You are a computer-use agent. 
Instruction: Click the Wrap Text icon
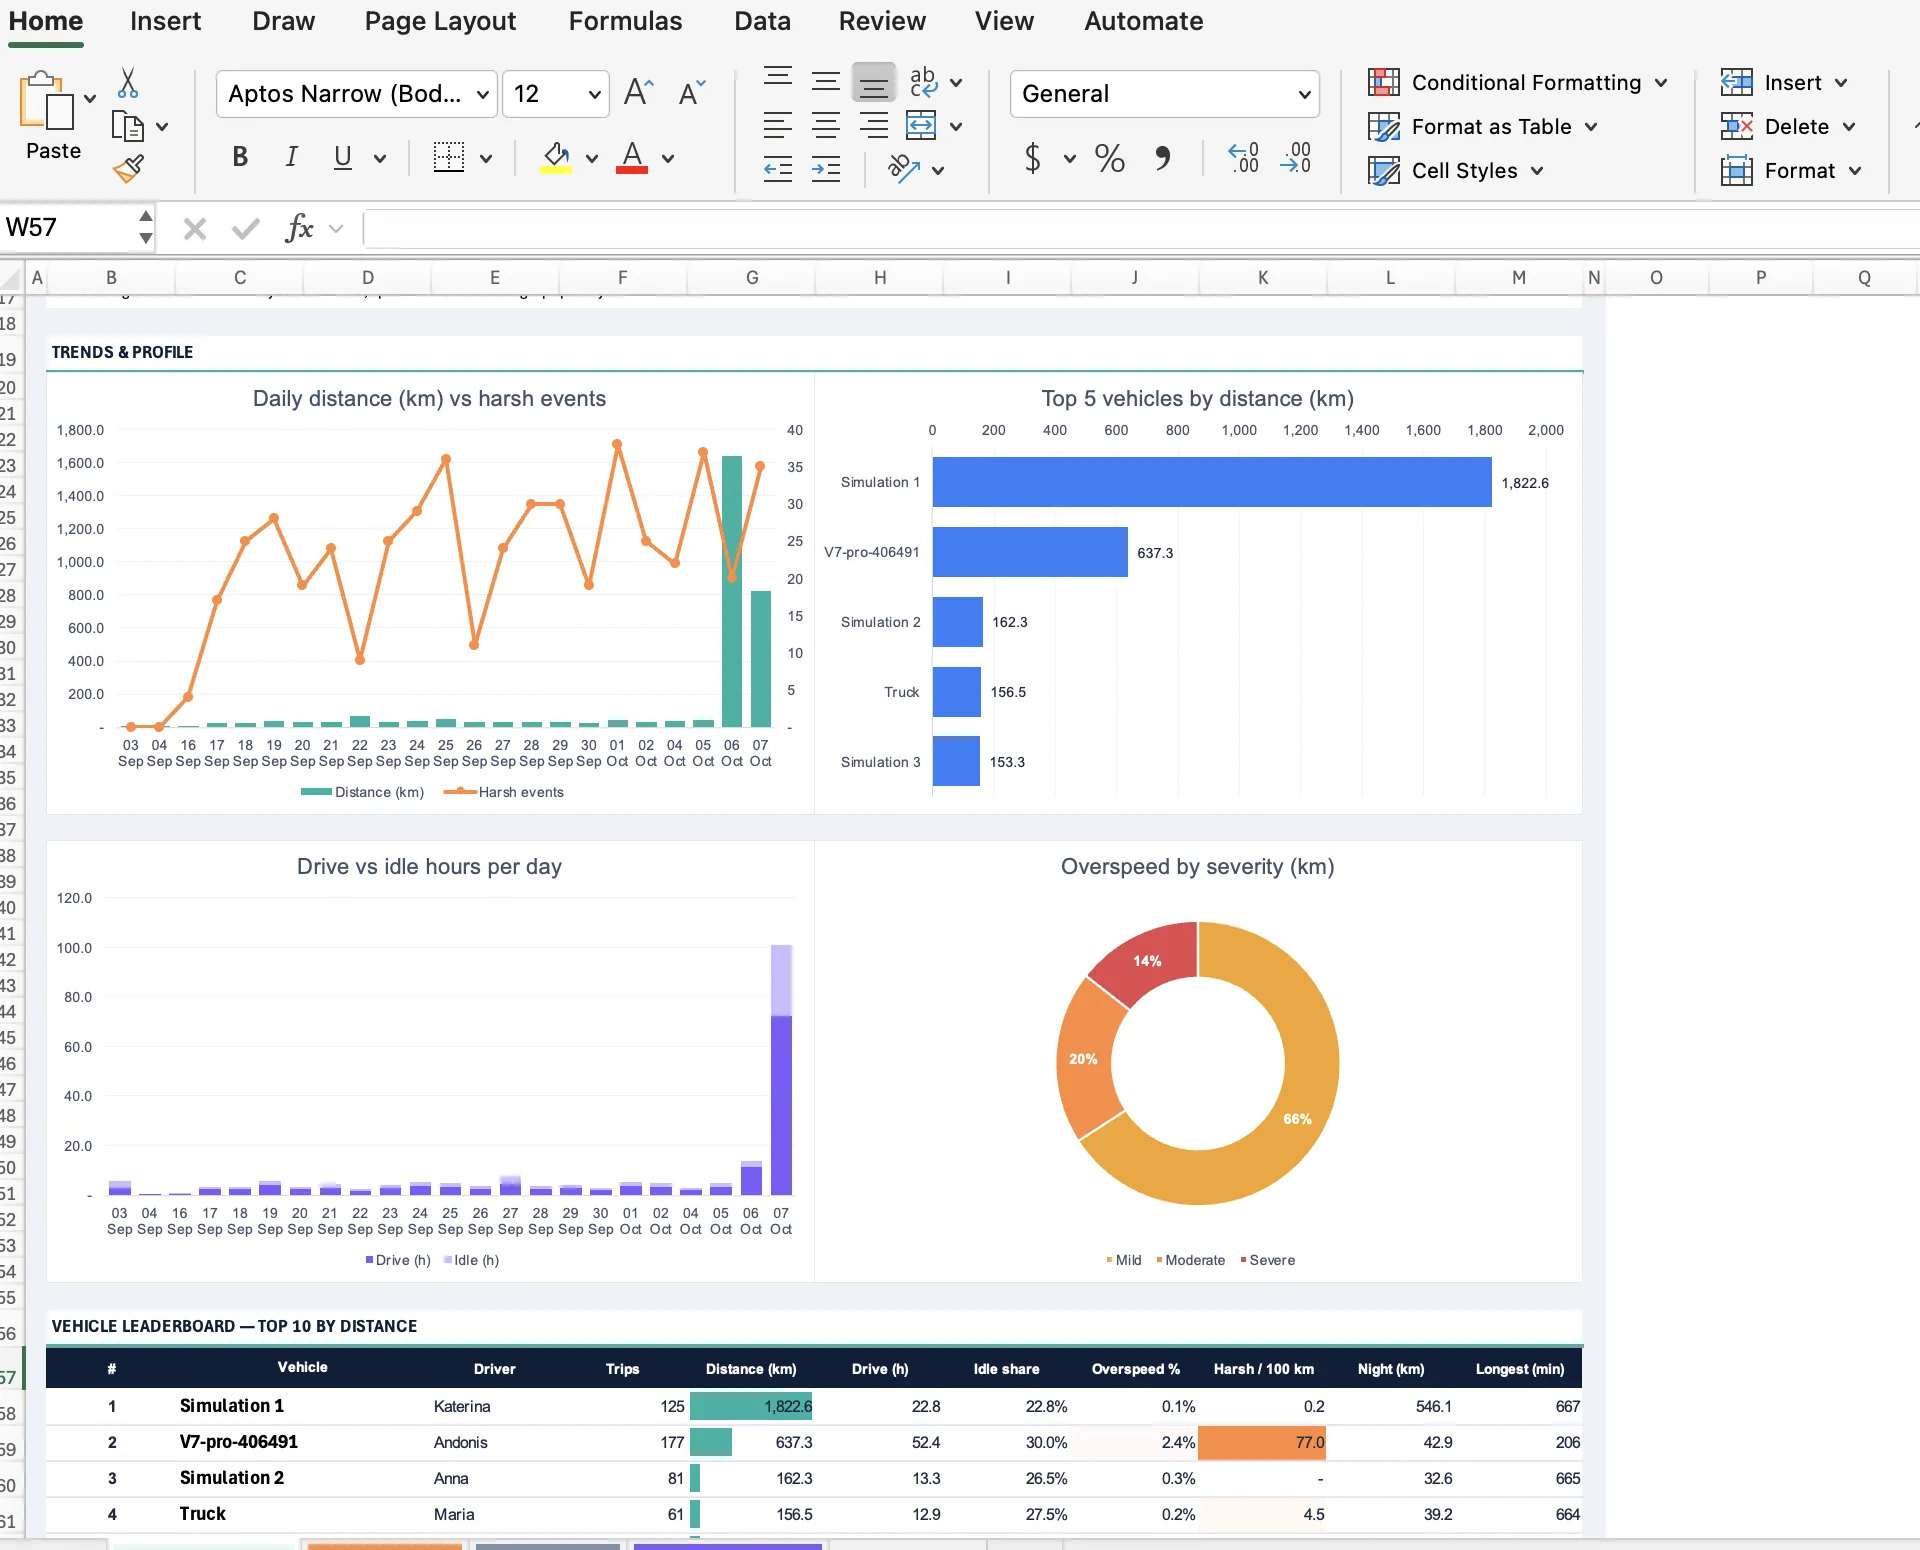(923, 82)
